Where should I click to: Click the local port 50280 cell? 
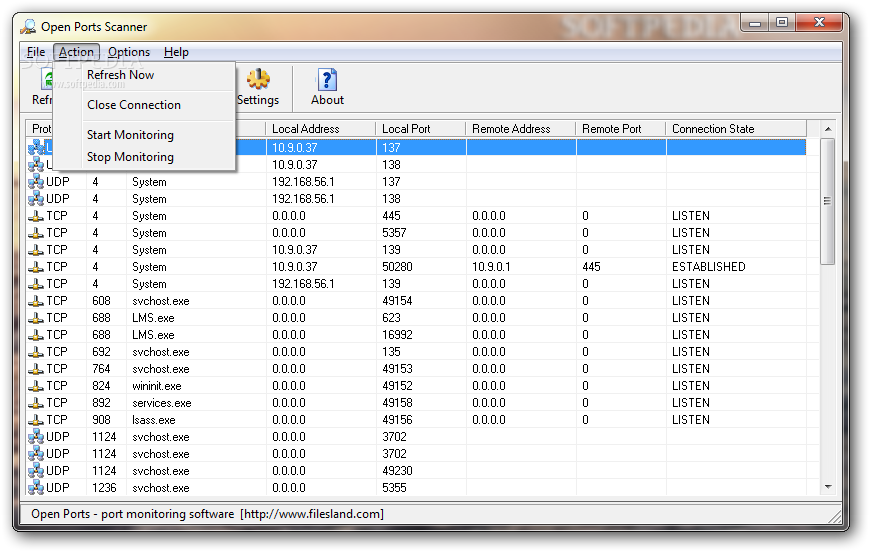397,267
